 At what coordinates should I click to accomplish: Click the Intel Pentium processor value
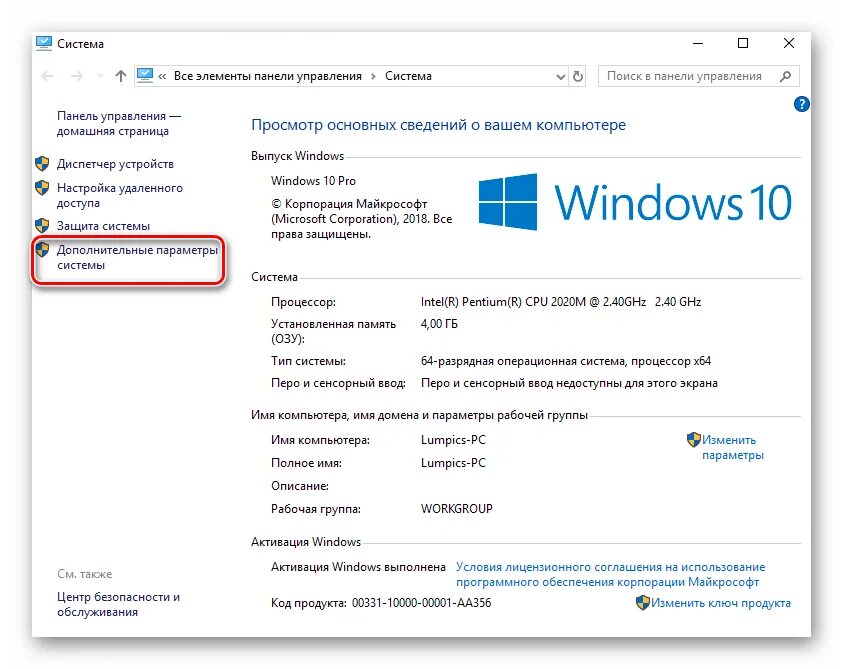(561, 302)
